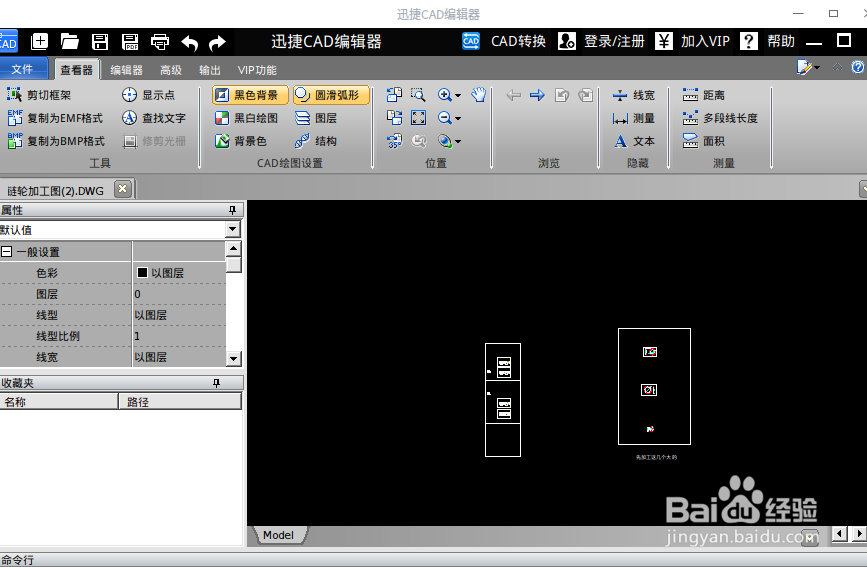Click the properties scrollbar up arrow
The image size is (867, 567).
233,248
